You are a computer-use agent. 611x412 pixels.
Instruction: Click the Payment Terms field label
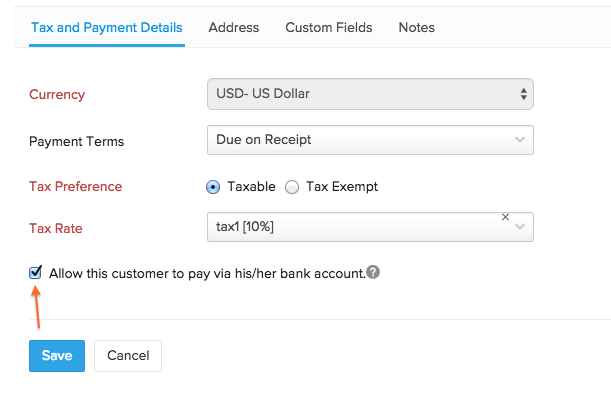(x=77, y=141)
